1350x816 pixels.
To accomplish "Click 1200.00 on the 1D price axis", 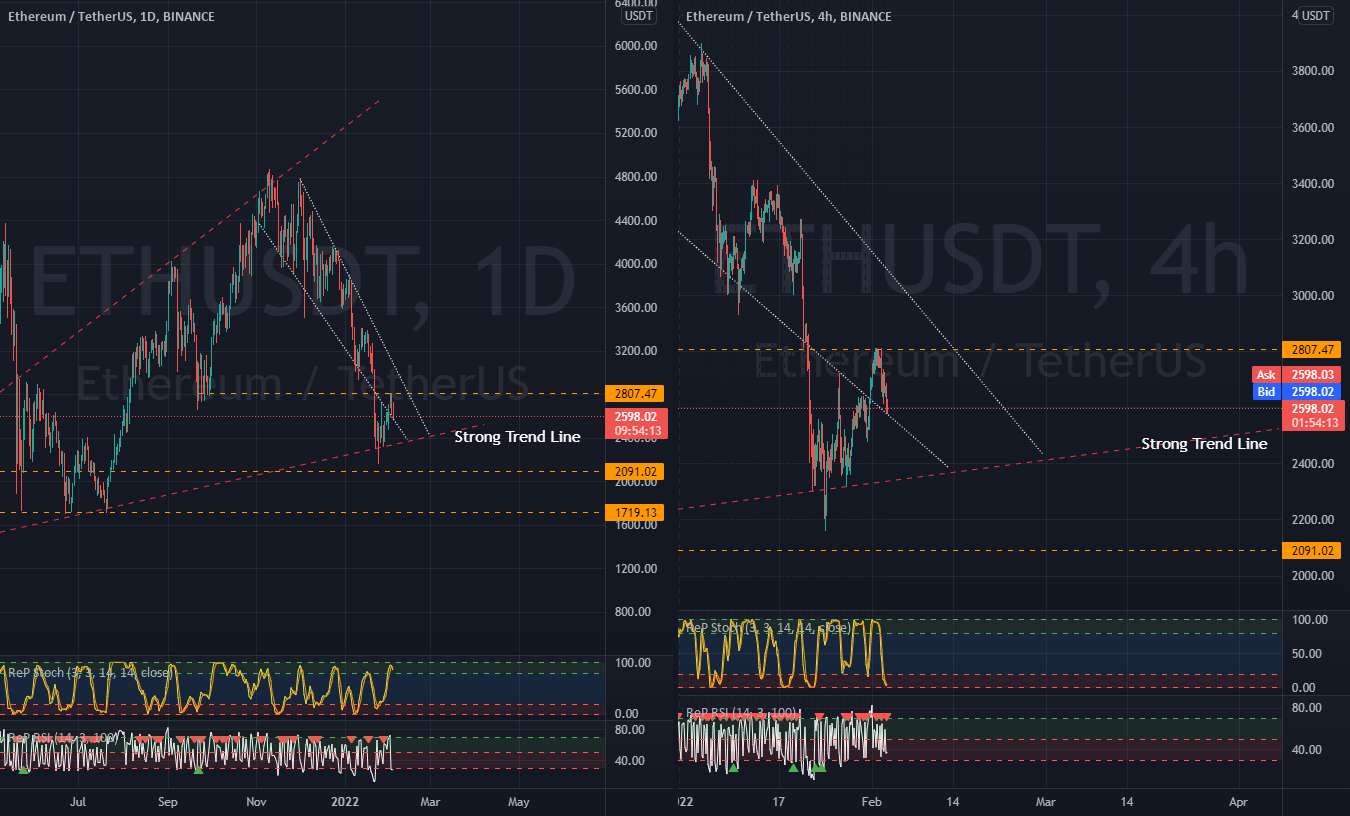I will (636, 569).
